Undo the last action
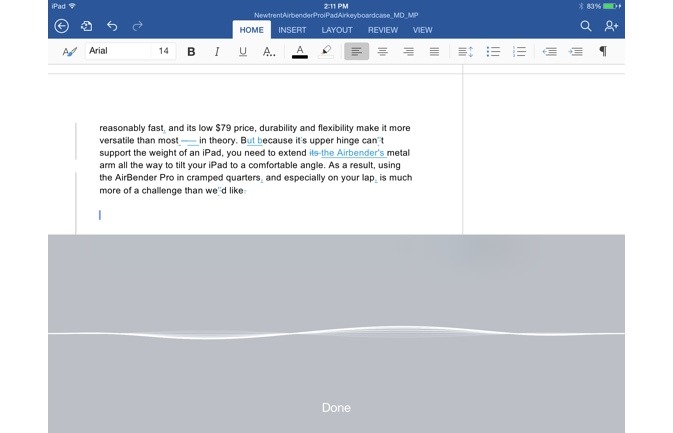This screenshot has height=433, width=673. (x=112, y=26)
